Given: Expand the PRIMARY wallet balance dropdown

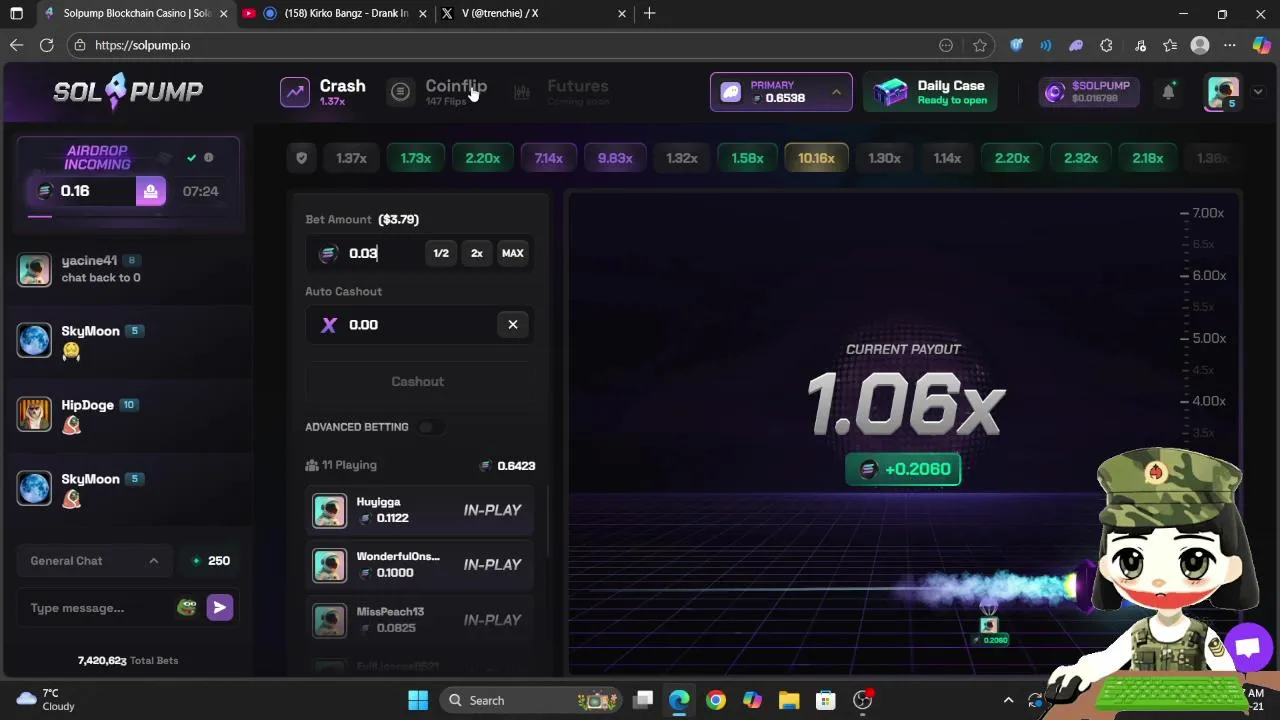Looking at the screenshot, I should [781, 92].
